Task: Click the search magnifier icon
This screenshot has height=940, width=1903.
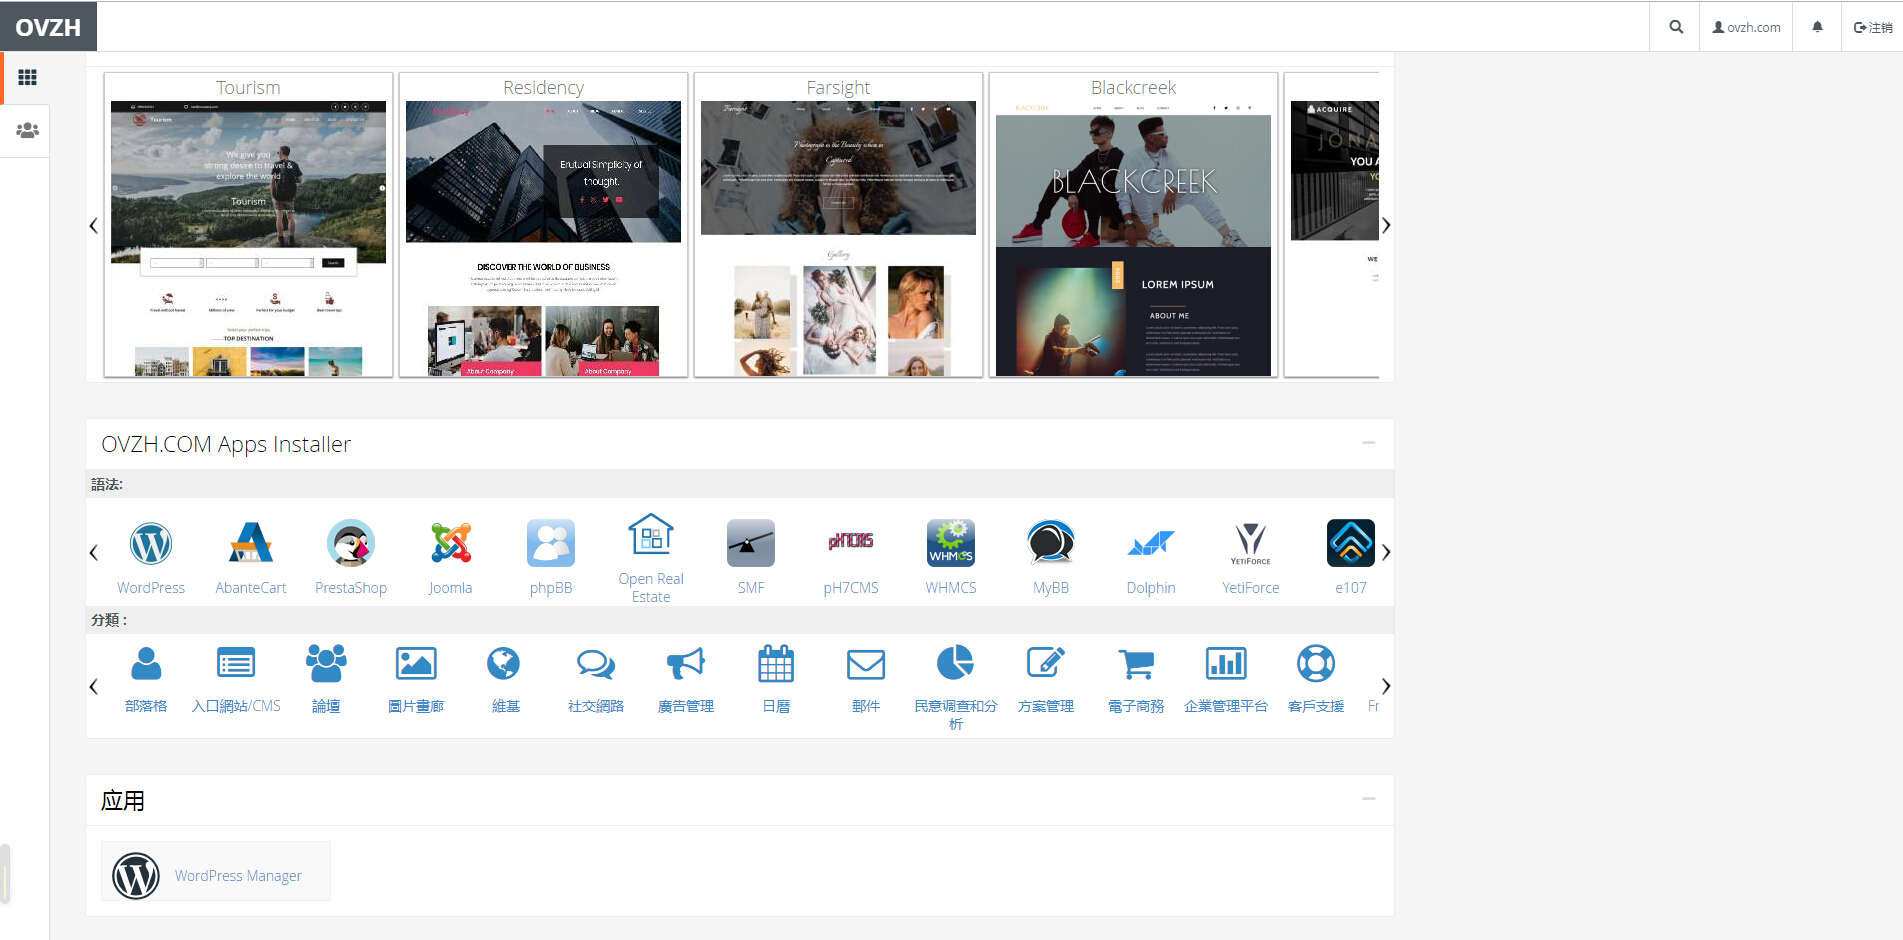Action: coord(1676,27)
